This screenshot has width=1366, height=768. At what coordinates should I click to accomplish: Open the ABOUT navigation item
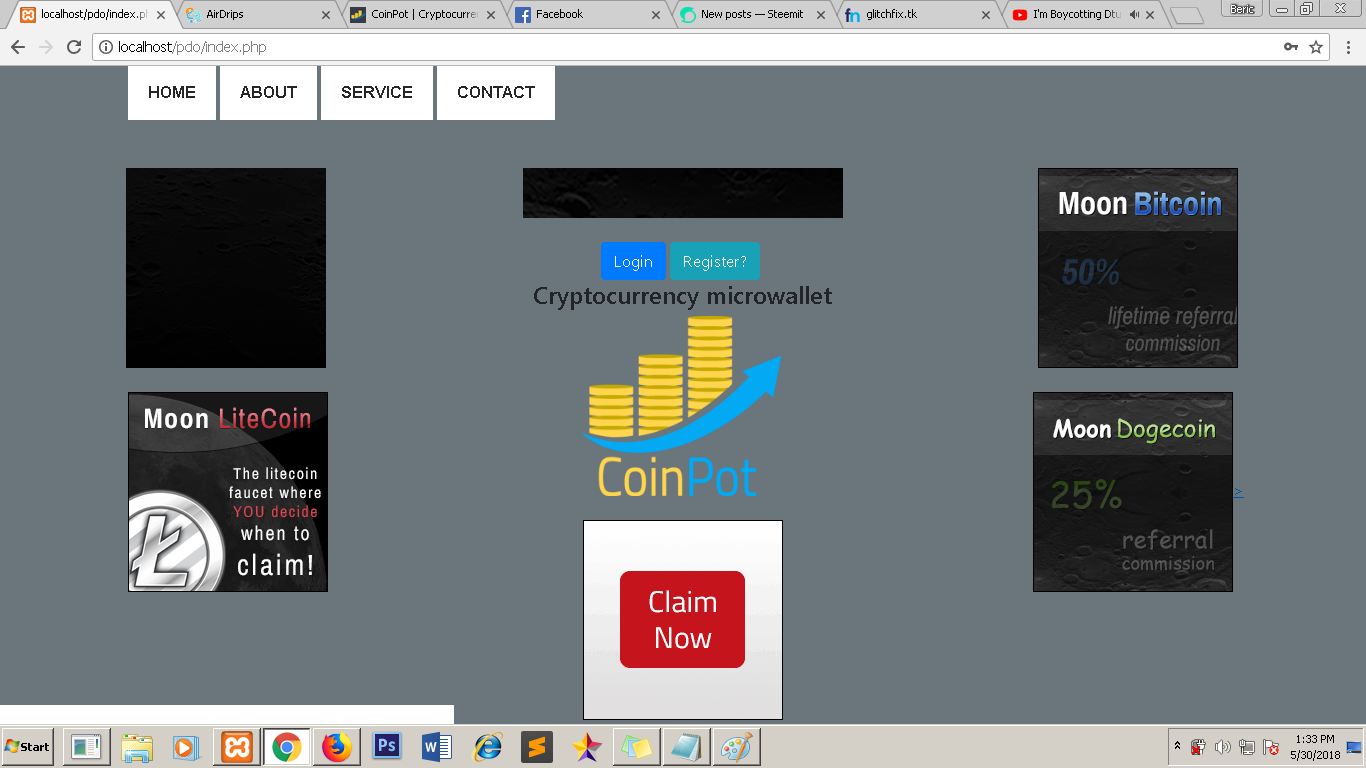(x=268, y=93)
